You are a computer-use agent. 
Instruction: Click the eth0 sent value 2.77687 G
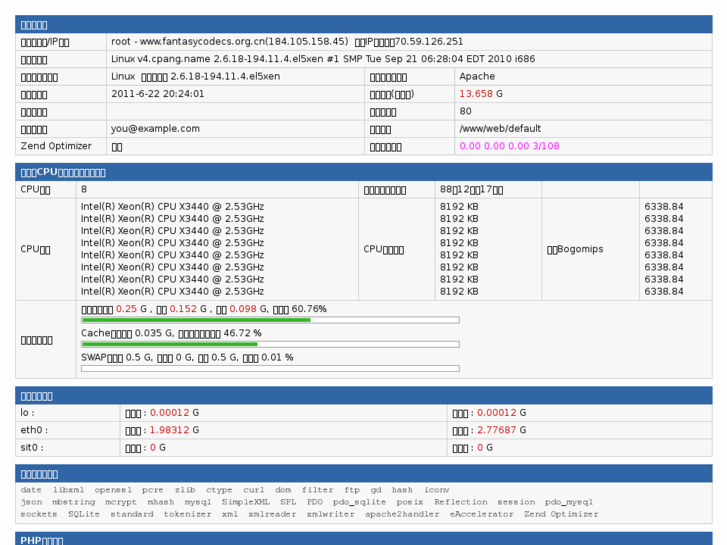(501, 430)
